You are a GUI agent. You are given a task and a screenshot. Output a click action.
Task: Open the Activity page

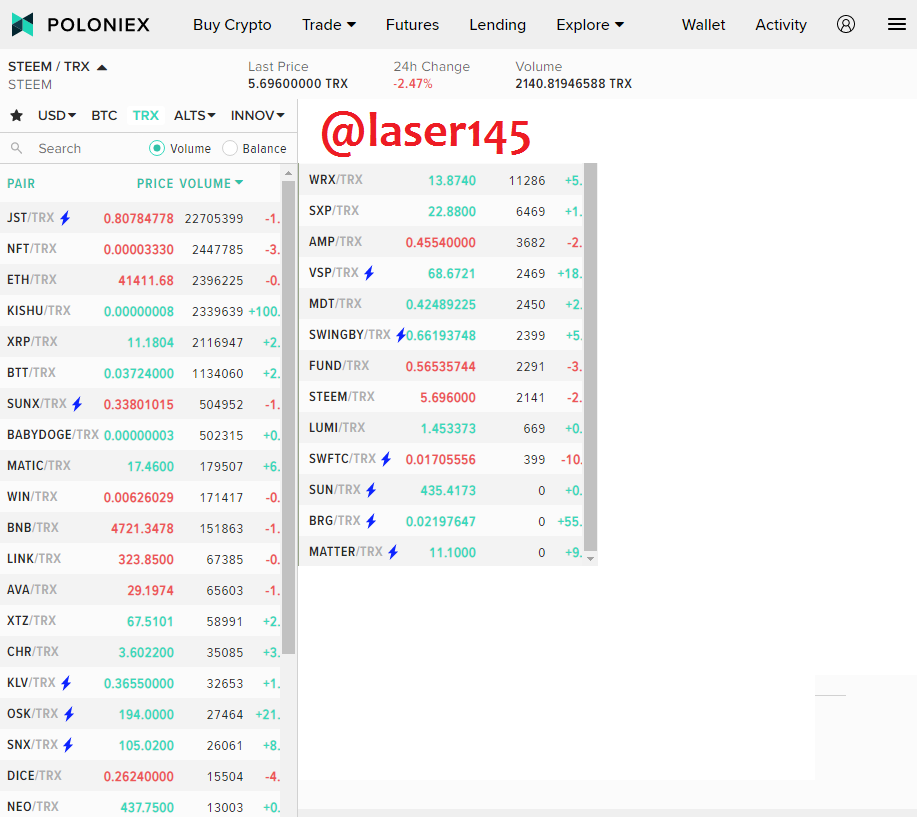coord(781,25)
